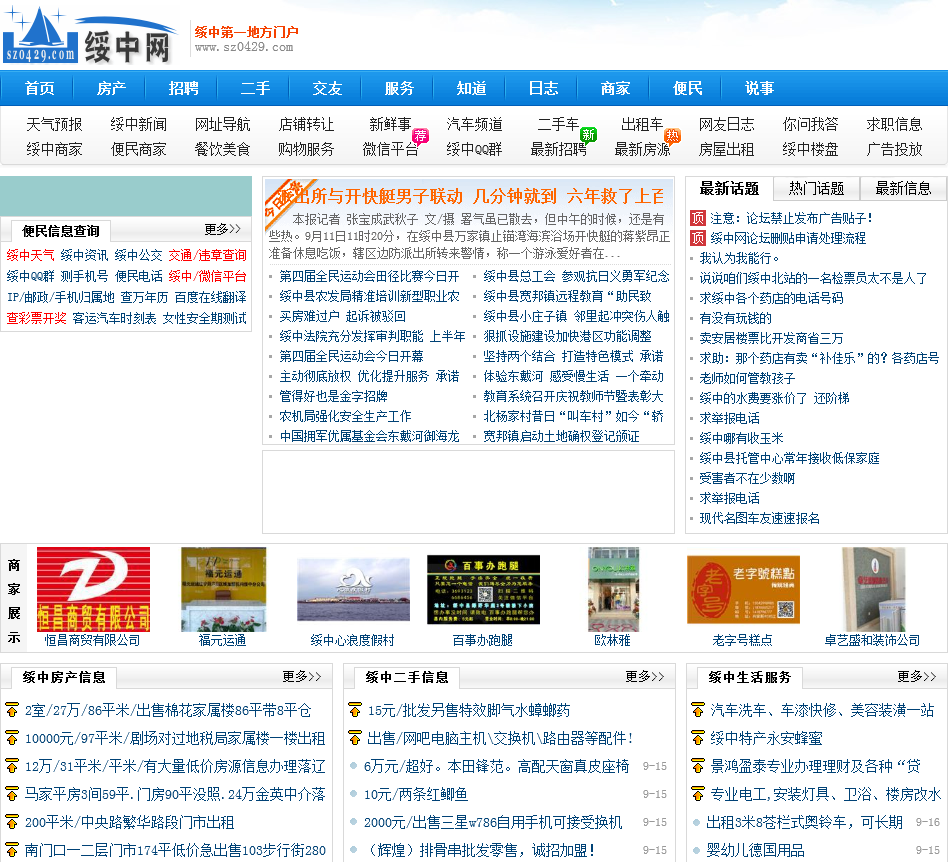Open 汽车频道 sub-navigation link
948x862 pixels.
coord(475,125)
